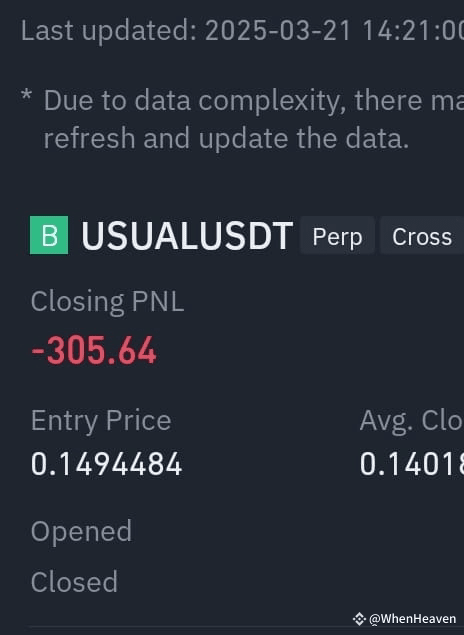Click the green B buy-side icon
Viewport: 464px width, 635px height.
click(49, 235)
